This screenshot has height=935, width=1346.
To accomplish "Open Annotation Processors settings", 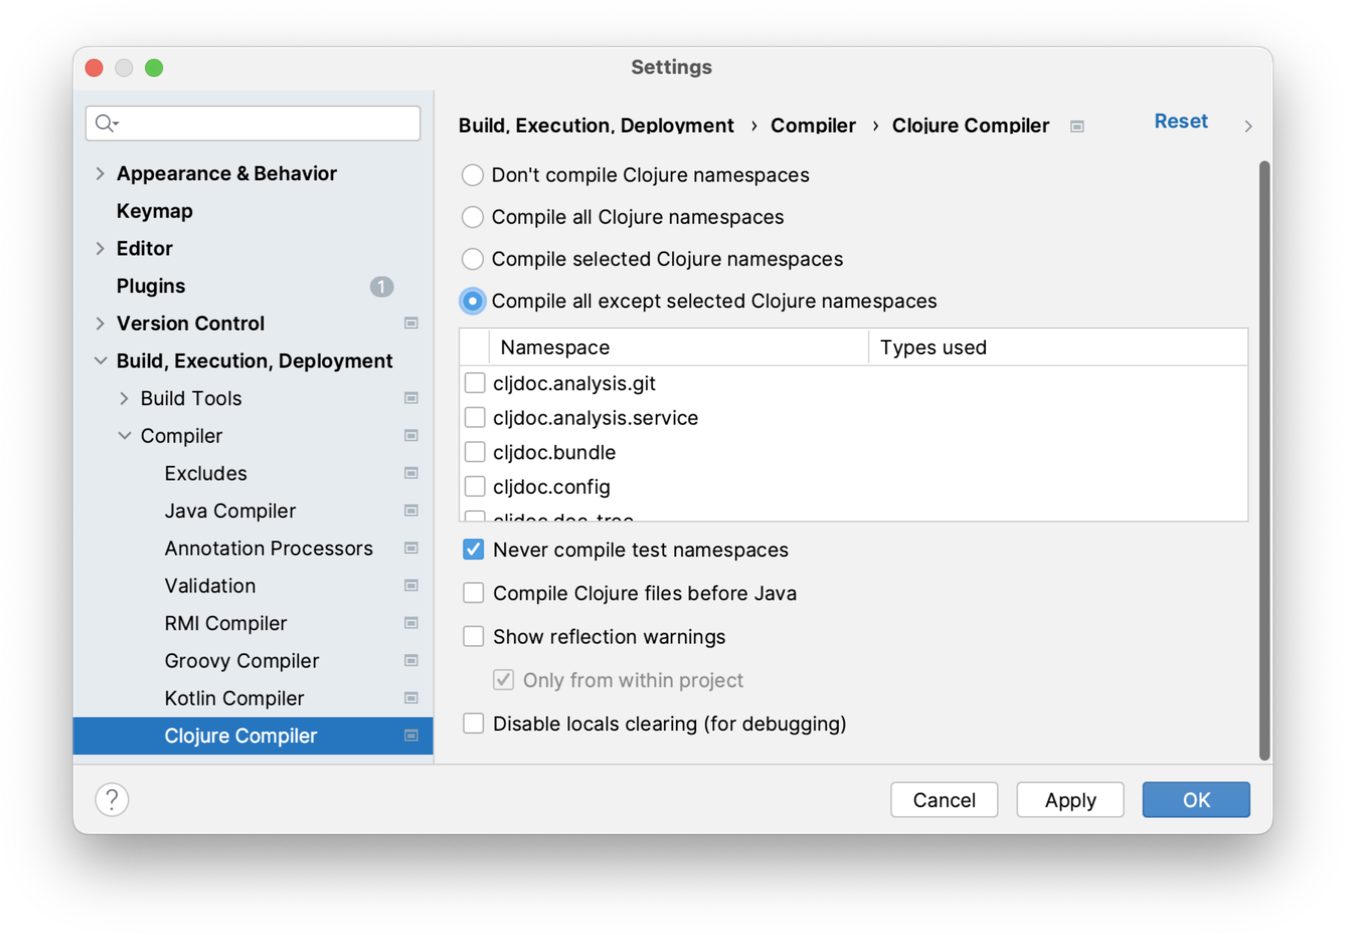I will click(268, 548).
